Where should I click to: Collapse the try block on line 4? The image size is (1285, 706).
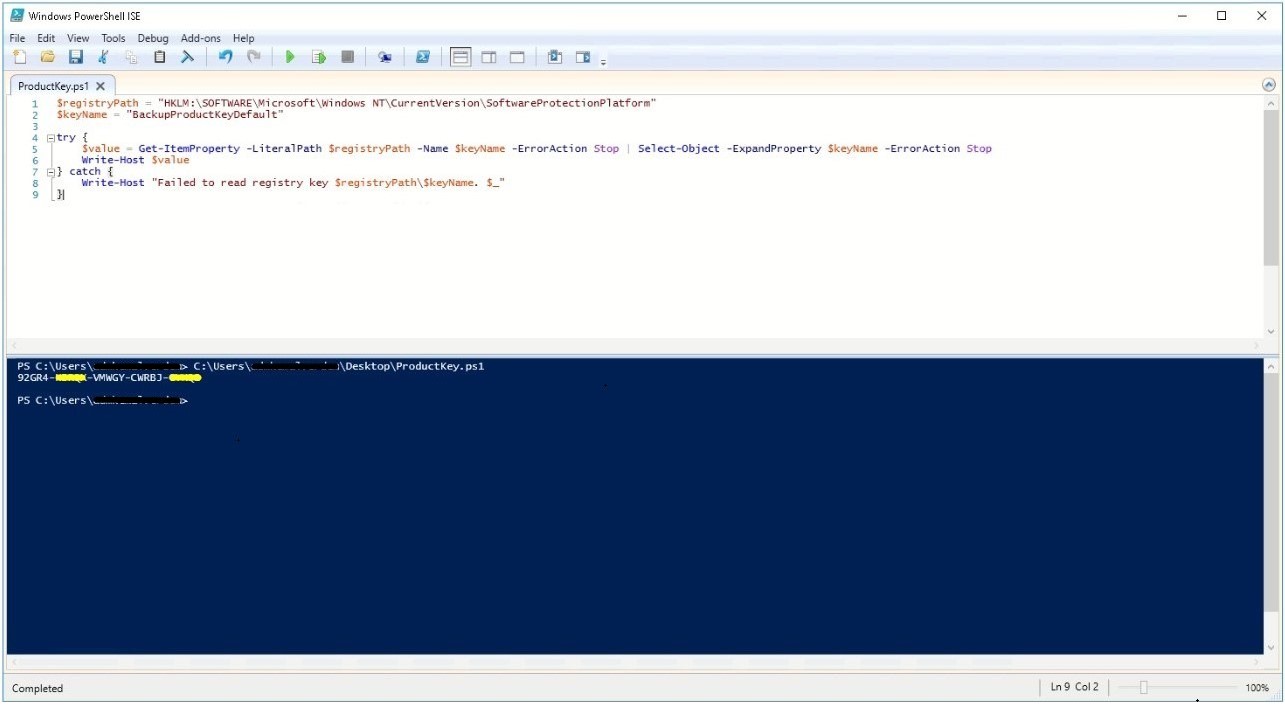point(49,137)
